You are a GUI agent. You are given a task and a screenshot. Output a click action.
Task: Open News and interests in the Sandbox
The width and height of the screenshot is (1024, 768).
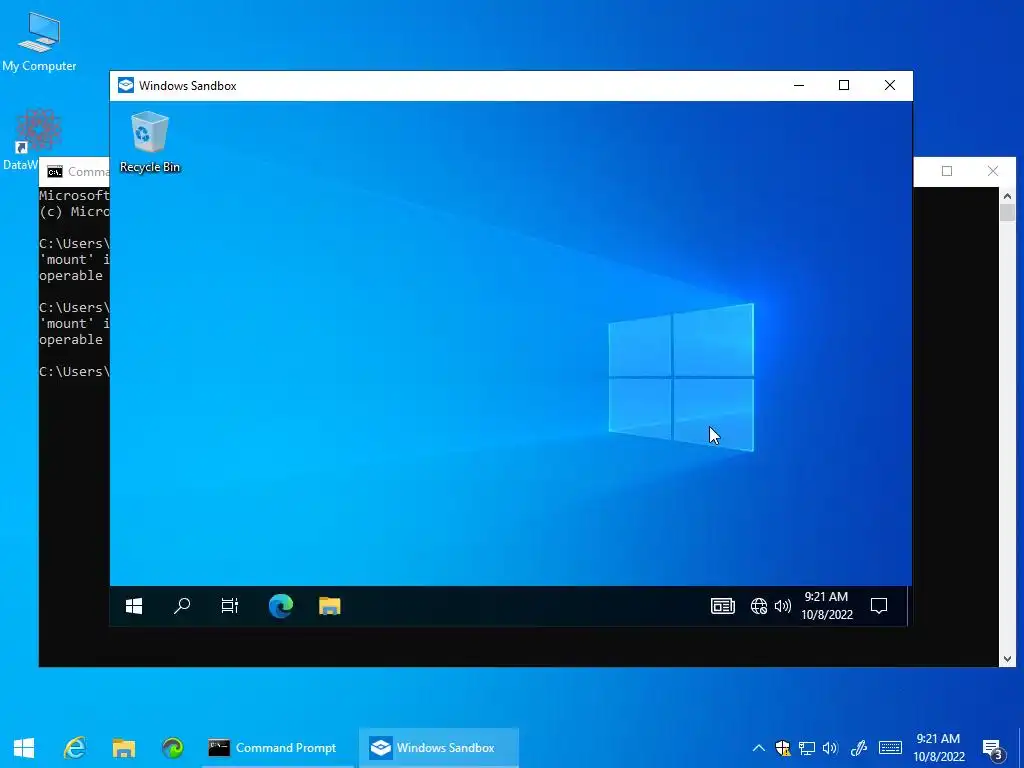(722, 606)
